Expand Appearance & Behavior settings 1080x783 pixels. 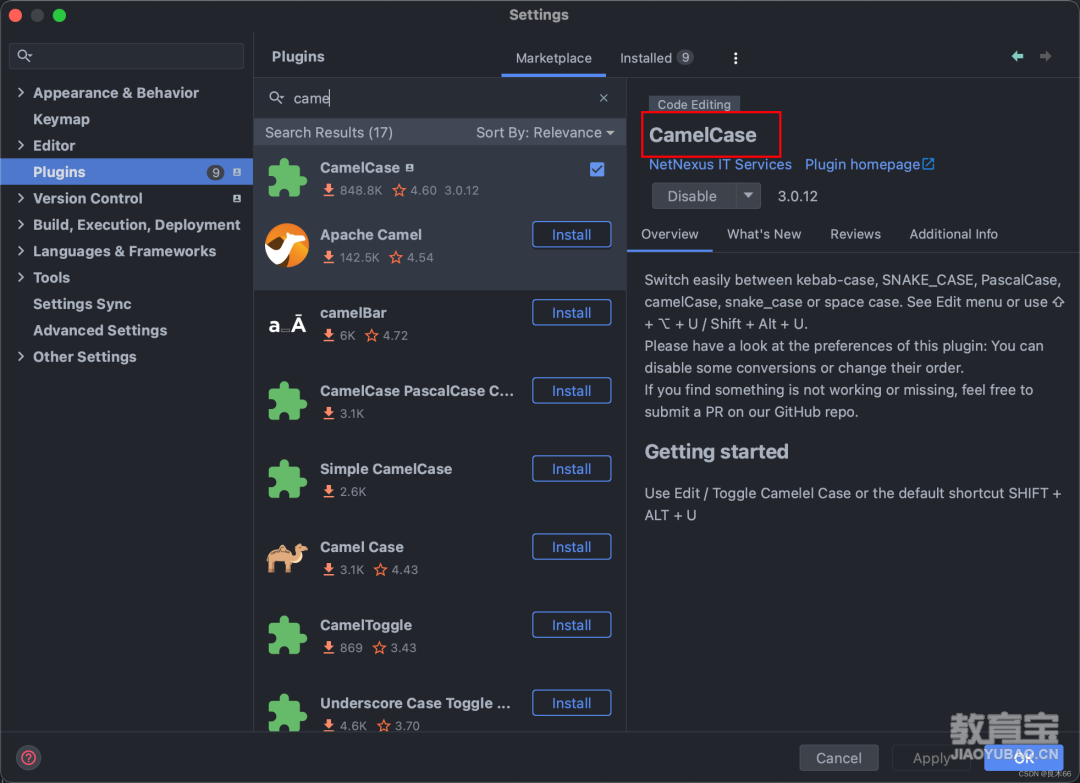[21, 92]
